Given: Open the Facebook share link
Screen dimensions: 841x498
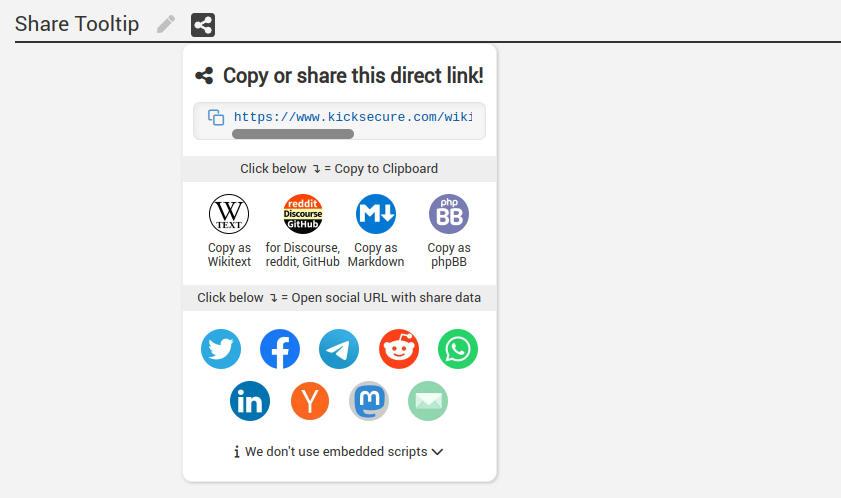Looking at the screenshot, I should pos(280,349).
